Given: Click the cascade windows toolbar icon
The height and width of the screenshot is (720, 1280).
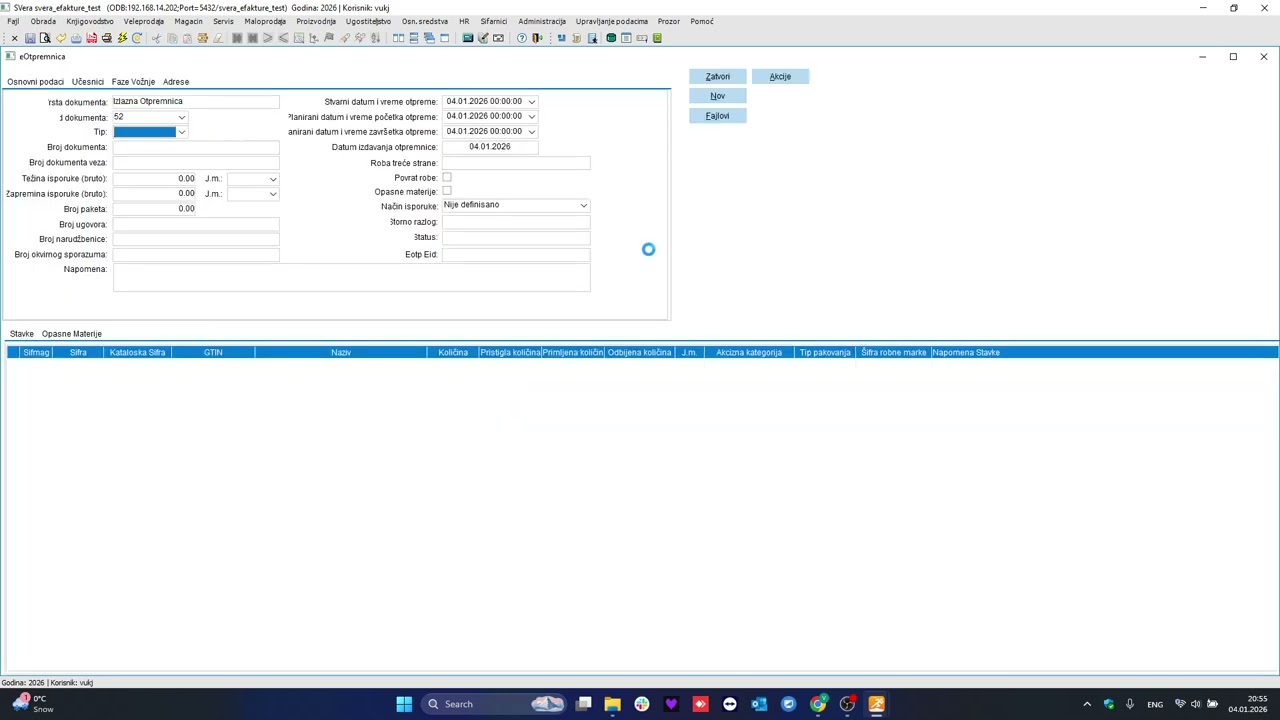Looking at the screenshot, I should pyautogui.click(x=429, y=38).
